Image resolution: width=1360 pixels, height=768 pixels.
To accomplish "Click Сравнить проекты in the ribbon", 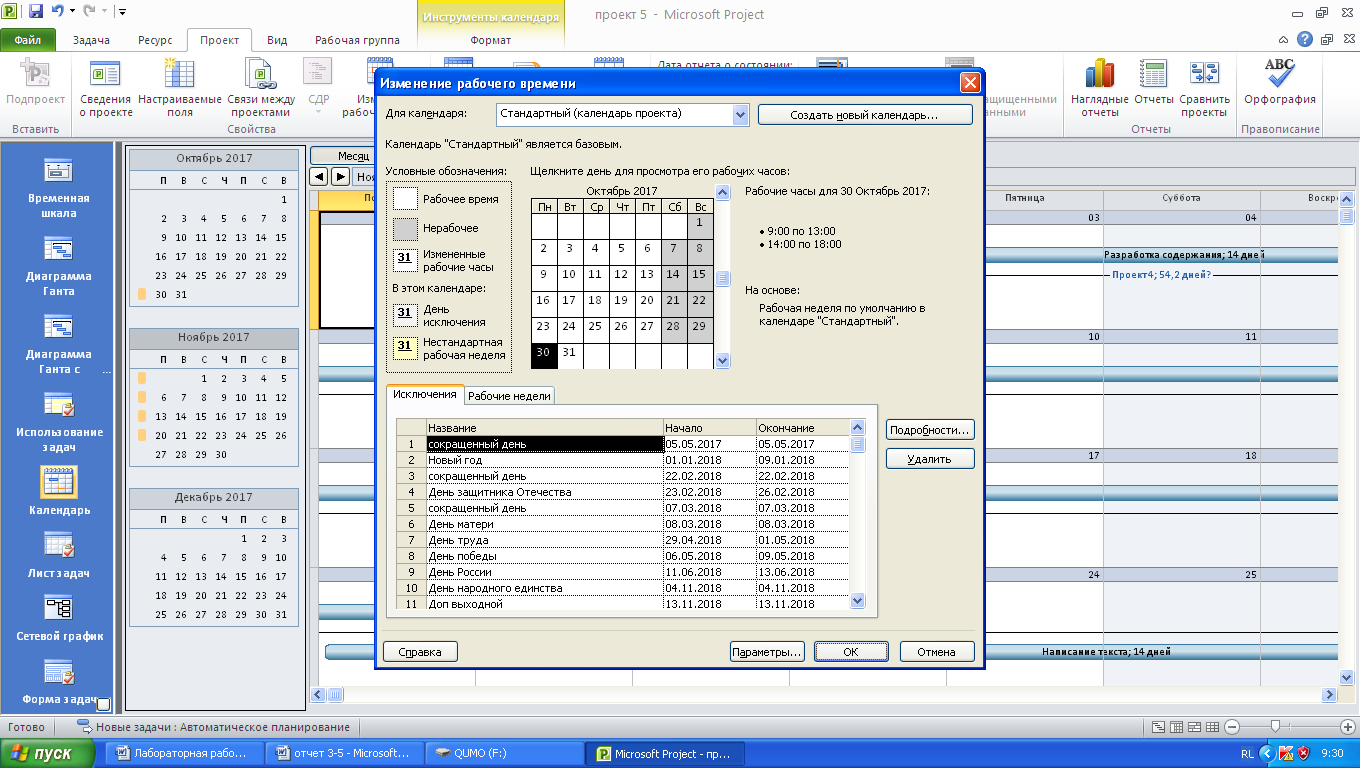I will click(x=1205, y=90).
